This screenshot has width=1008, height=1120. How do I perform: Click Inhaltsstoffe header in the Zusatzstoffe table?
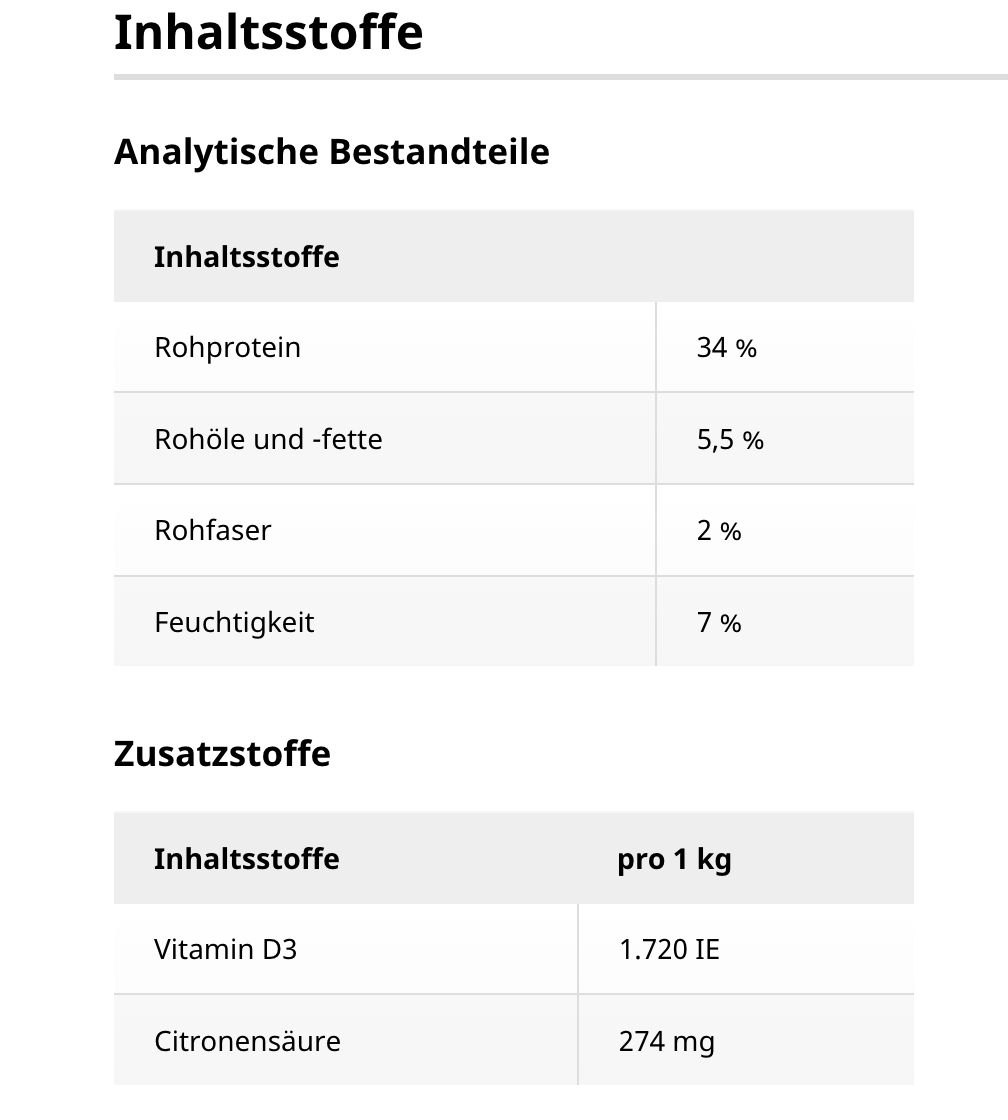tap(246, 859)
